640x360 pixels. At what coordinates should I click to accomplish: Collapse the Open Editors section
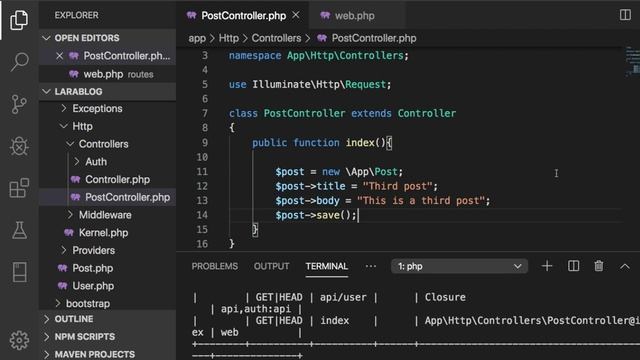coord(46,38)
